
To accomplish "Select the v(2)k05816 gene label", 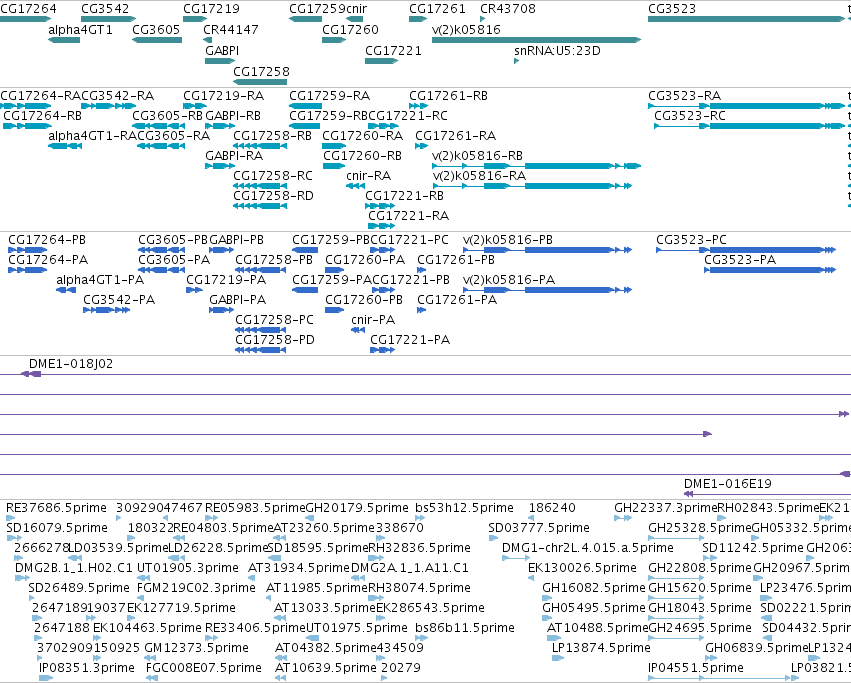I will coord(466,29).
